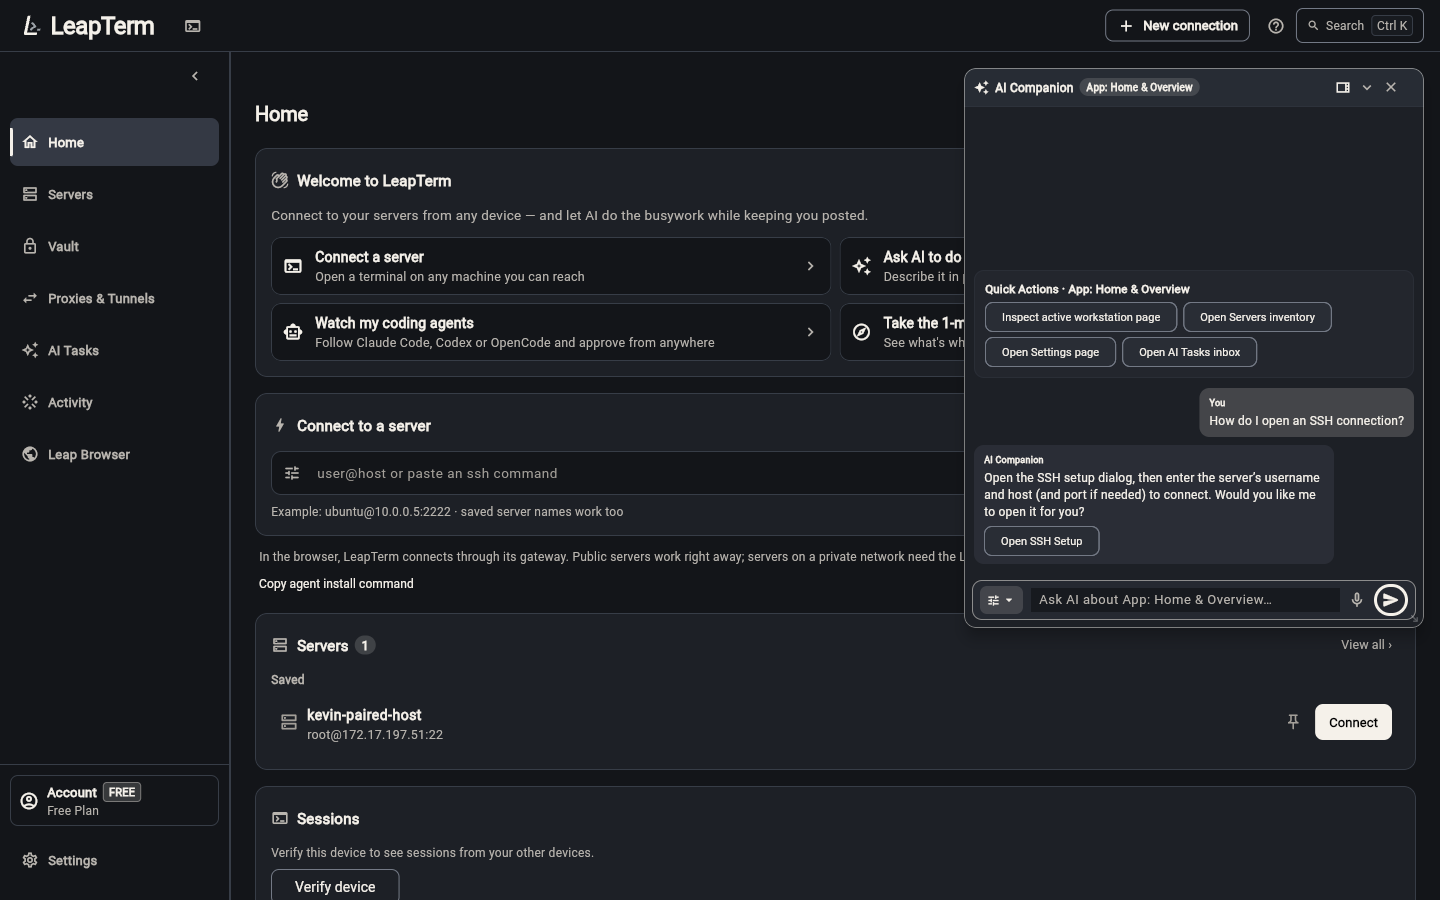Viewport: 1440px width, 900px height.
Task: Click the App: Home & Overview context badge
Action: [x=1139, y=87]
